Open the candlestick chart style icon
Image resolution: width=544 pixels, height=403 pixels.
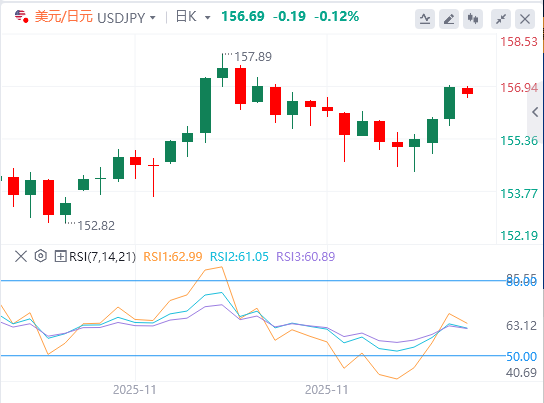click(x=473, y=19)
